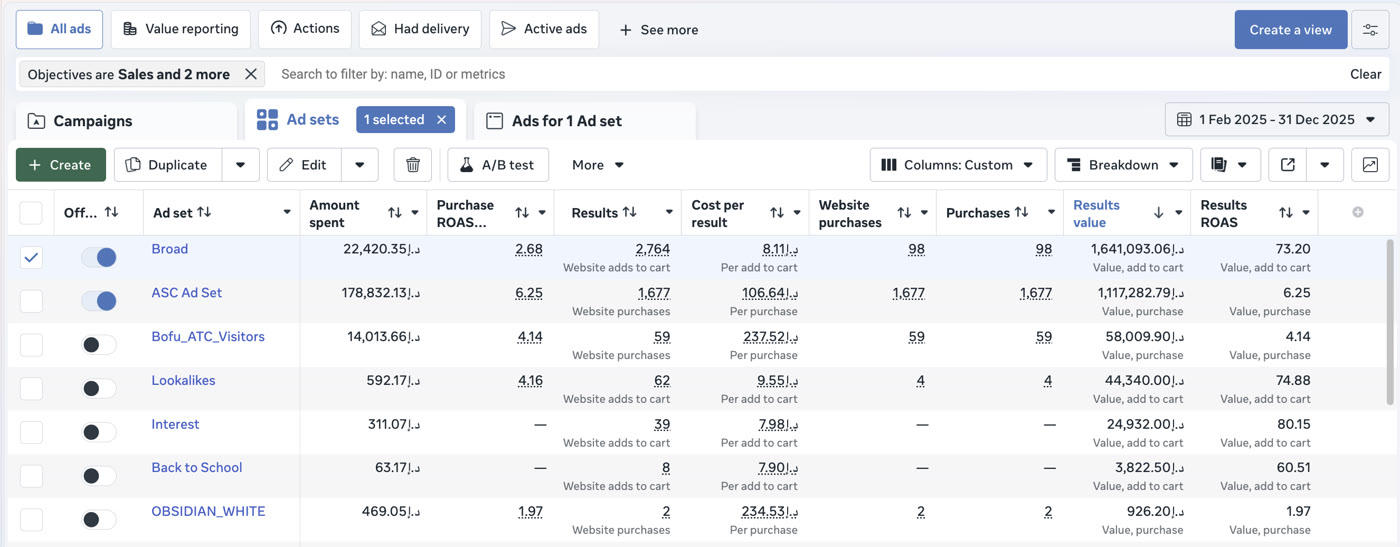Click the Create a view button
Viewport: 1400px width, 547px height.
[x=1291, y=30]
